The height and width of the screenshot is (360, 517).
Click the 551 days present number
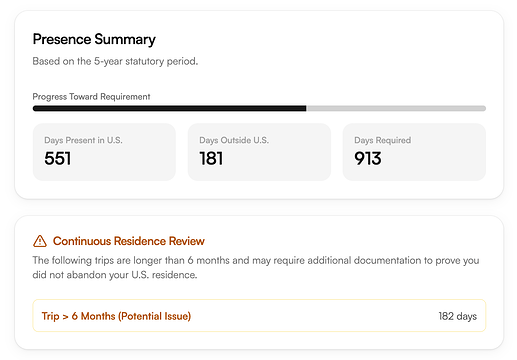(58, 158)
